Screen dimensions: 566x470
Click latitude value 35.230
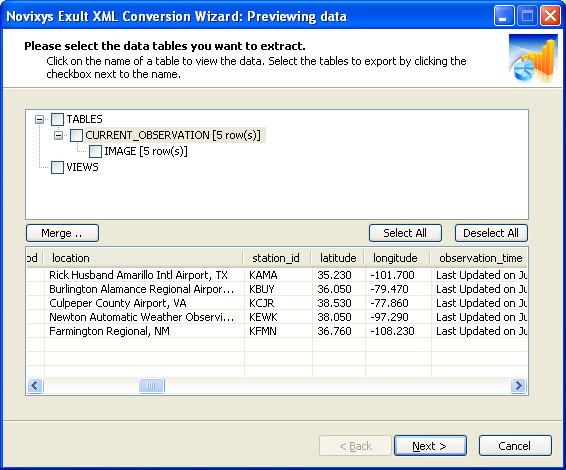[x=339, y=275]
